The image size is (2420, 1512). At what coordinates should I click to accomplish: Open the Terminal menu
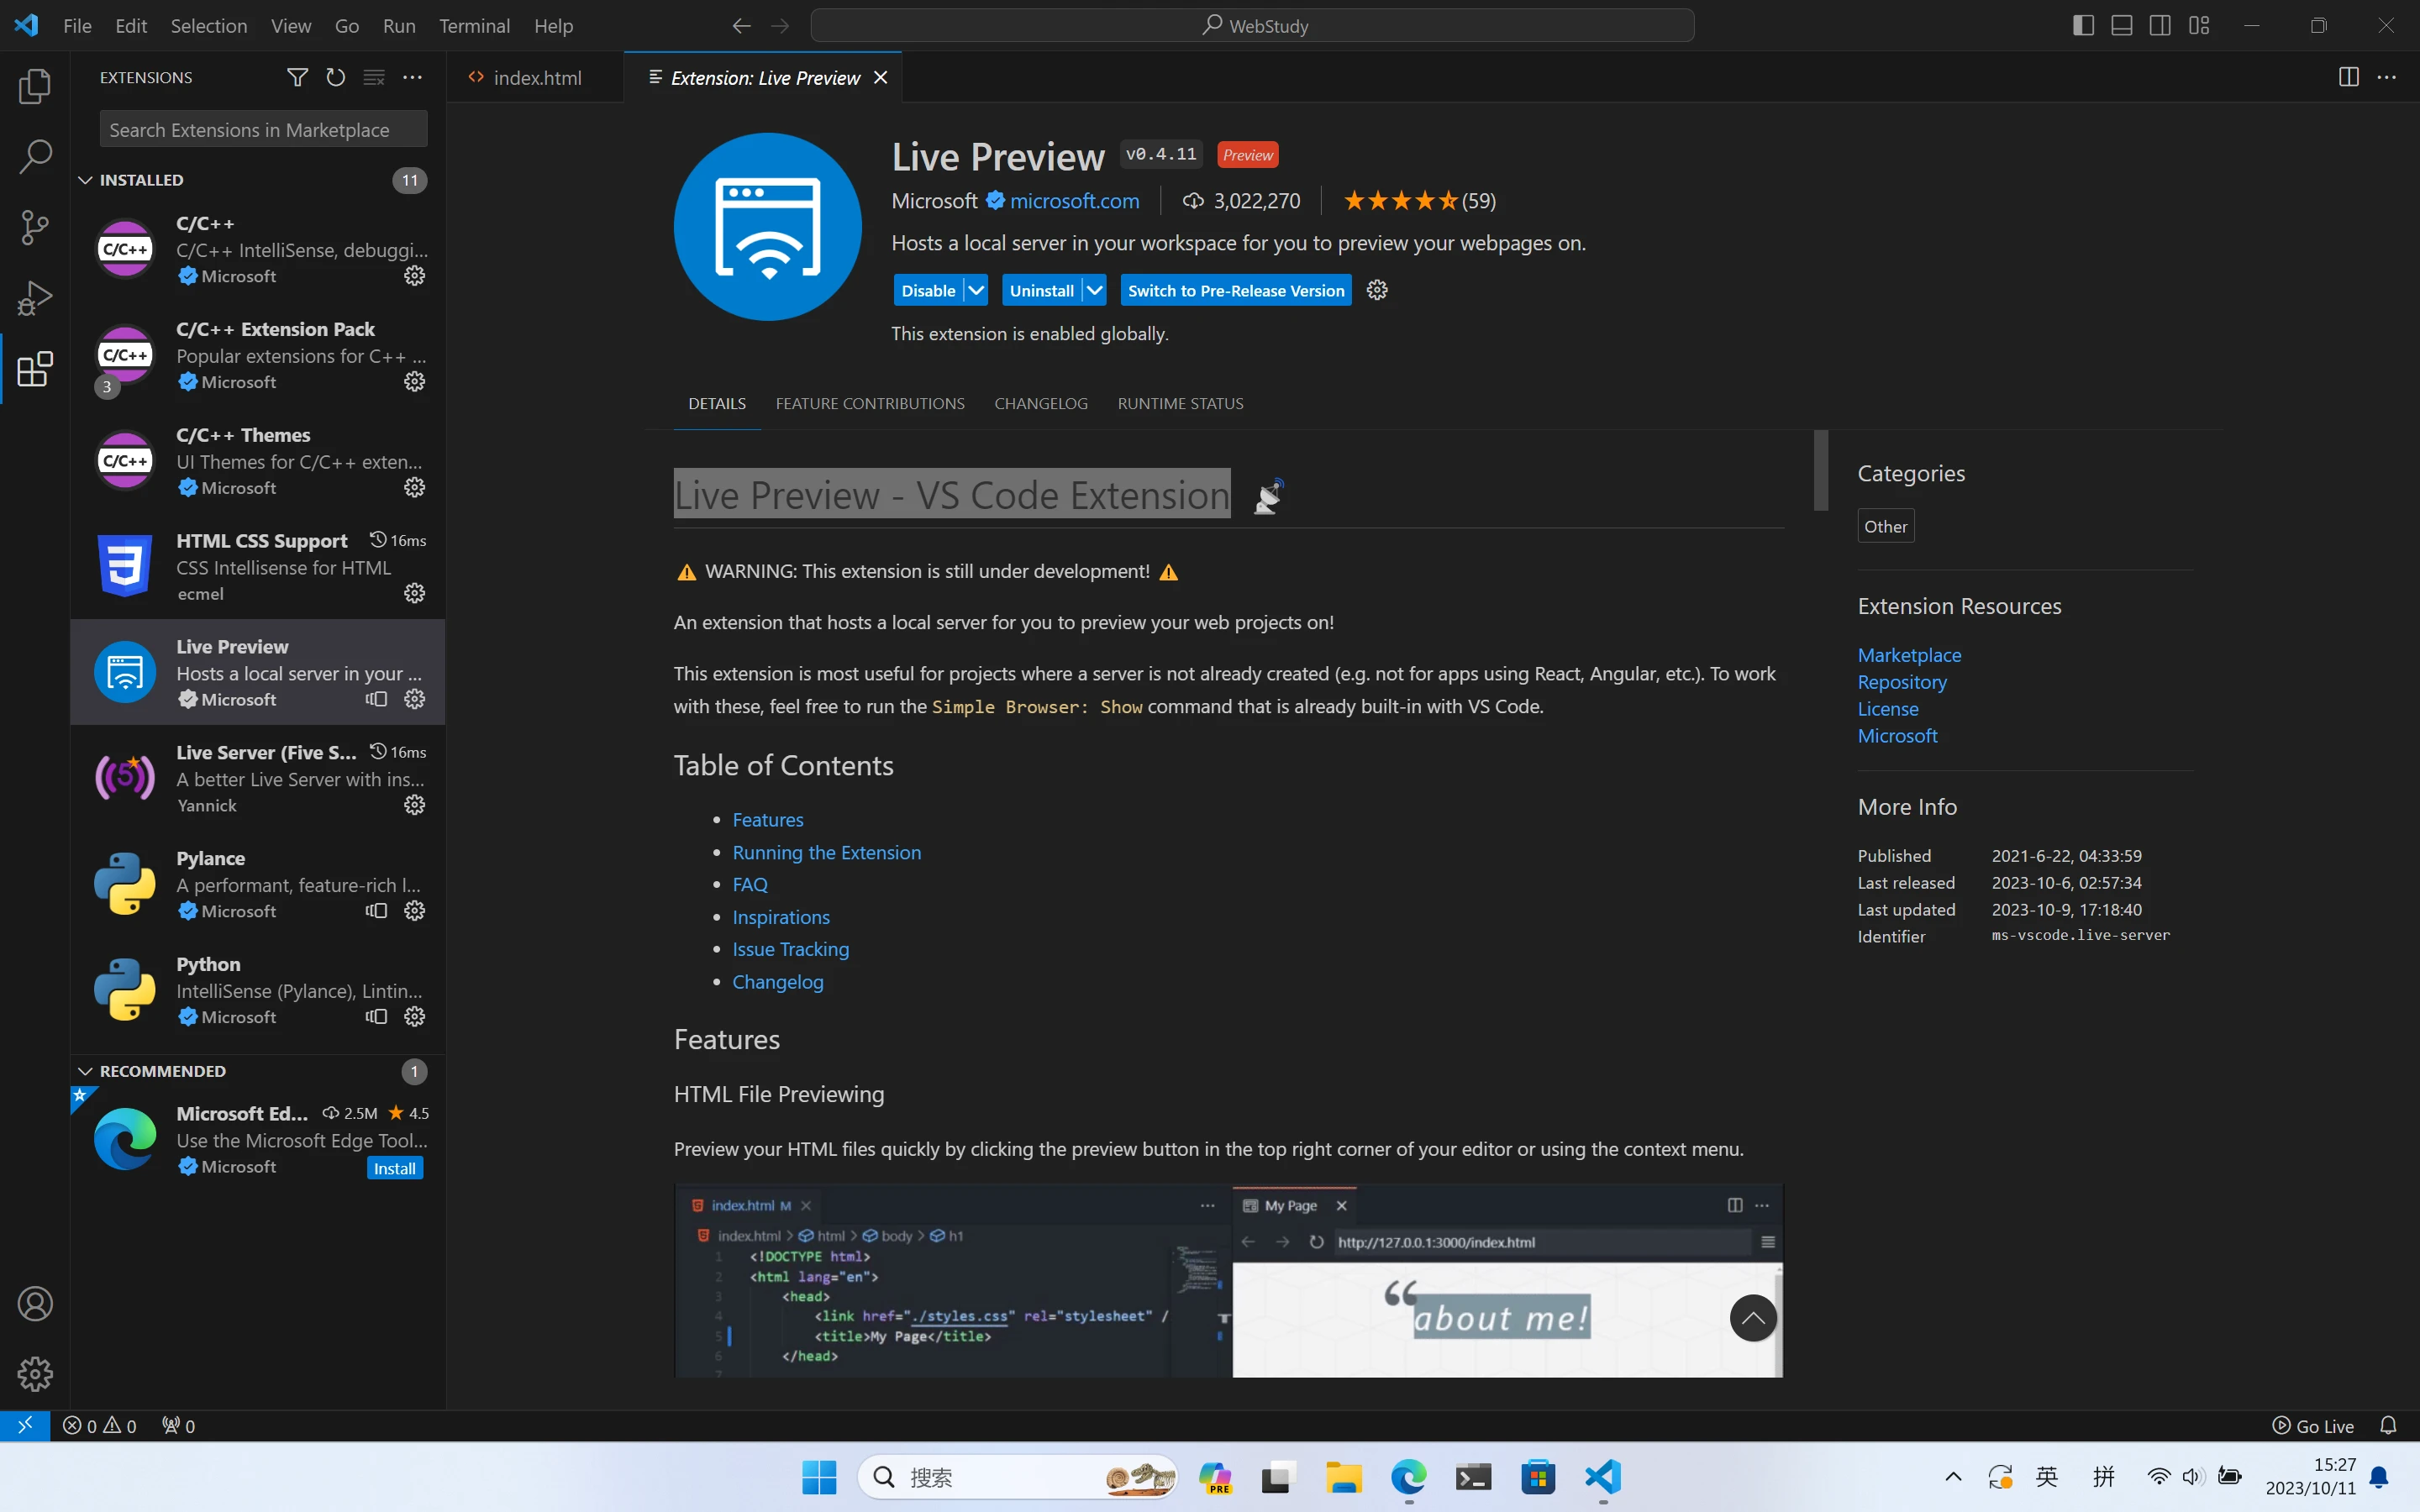[474, 26]
